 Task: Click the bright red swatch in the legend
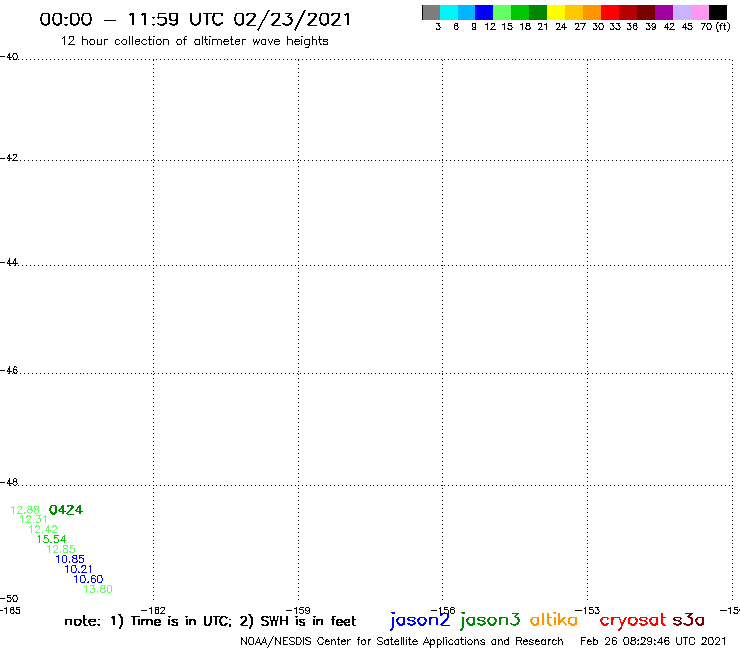[610, 12]
